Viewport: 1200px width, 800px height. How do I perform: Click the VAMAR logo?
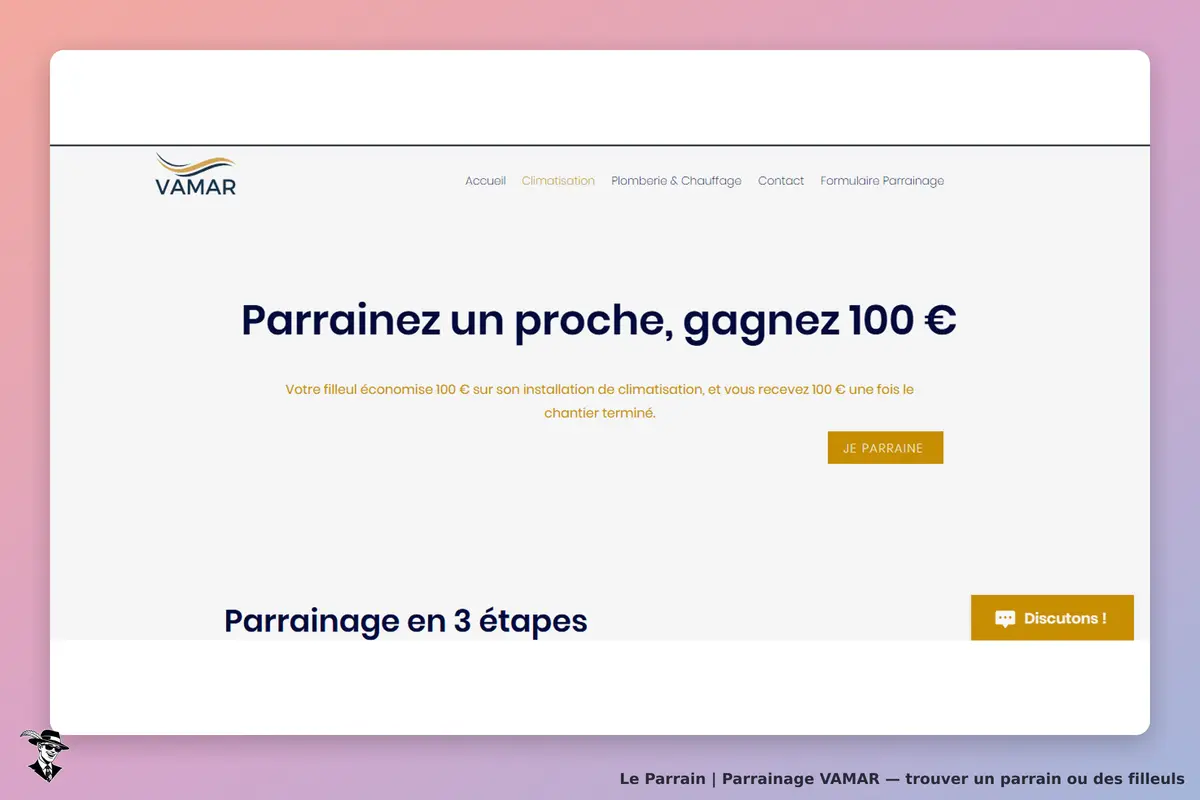click(x=196, y=174)
